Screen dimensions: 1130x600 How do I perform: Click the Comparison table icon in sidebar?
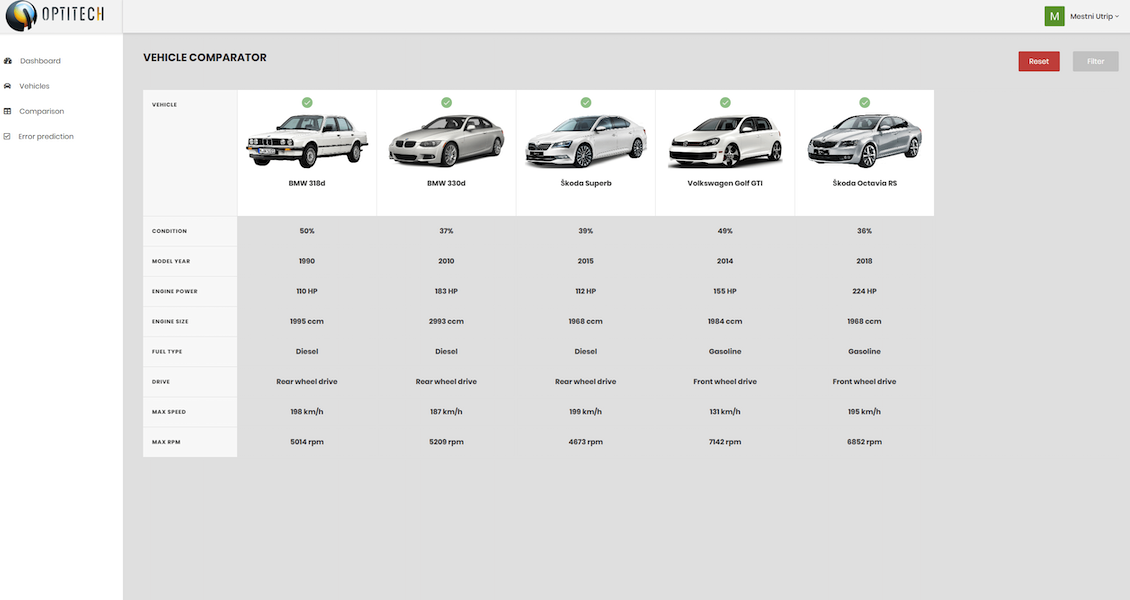(7, 112)
